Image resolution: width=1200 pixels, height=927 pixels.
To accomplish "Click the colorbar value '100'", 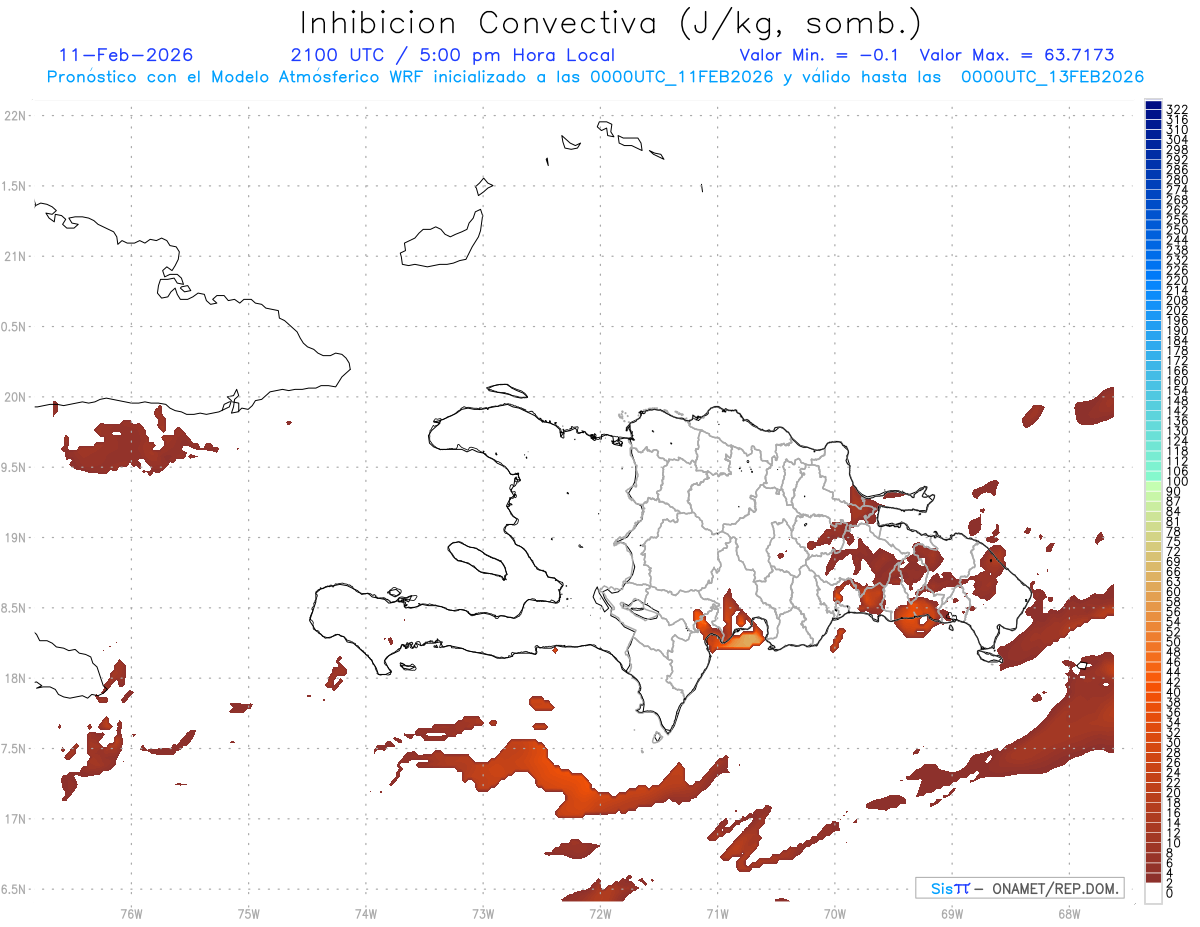I will (1176, 482).
